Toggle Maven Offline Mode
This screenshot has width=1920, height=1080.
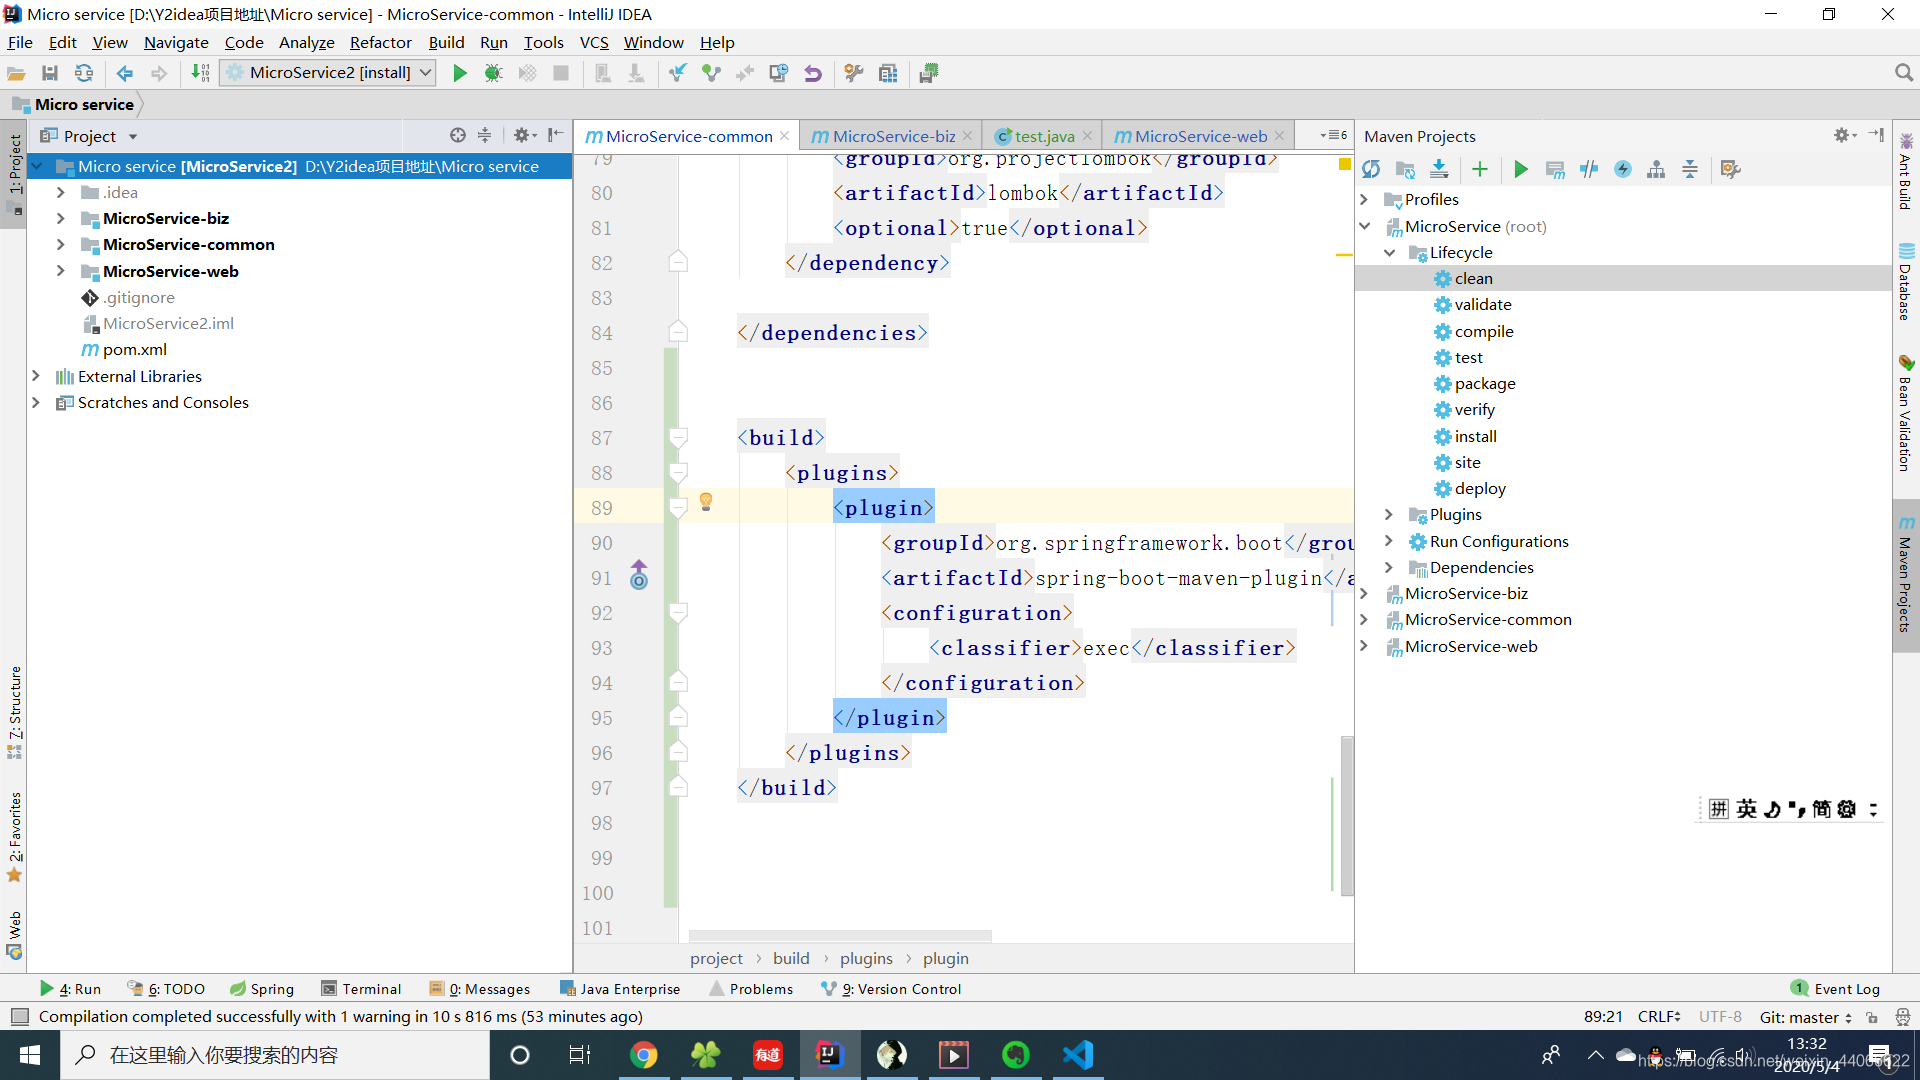pos(1589,169)
